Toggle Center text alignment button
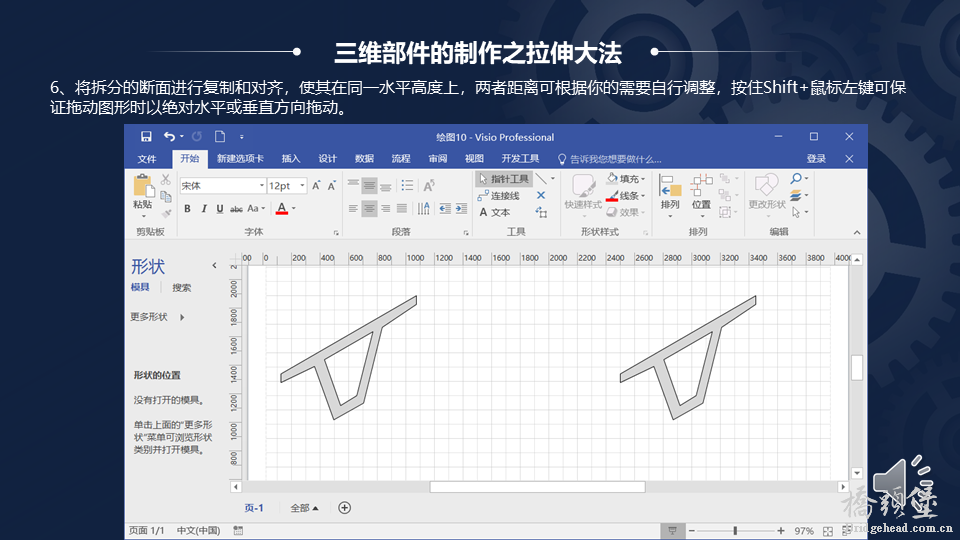This screenshot has width=960, height=540. click(369, 209)
